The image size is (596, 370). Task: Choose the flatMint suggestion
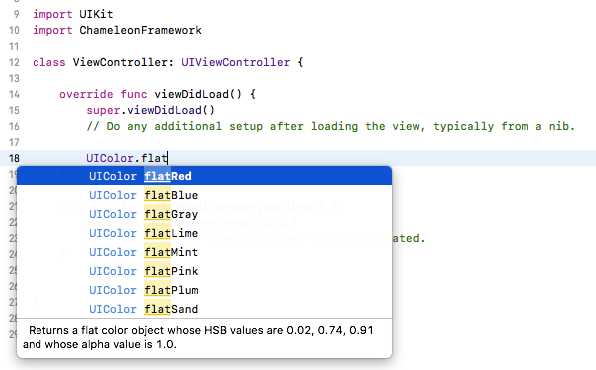pos(204,252)
